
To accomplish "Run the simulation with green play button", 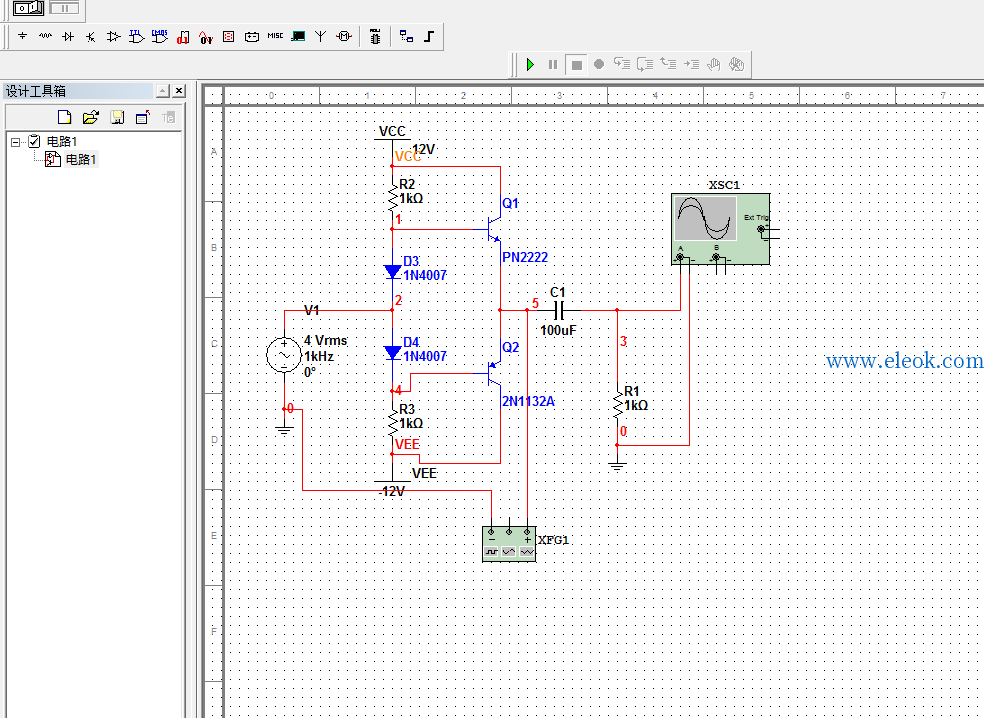I will [x=530, y=64].
